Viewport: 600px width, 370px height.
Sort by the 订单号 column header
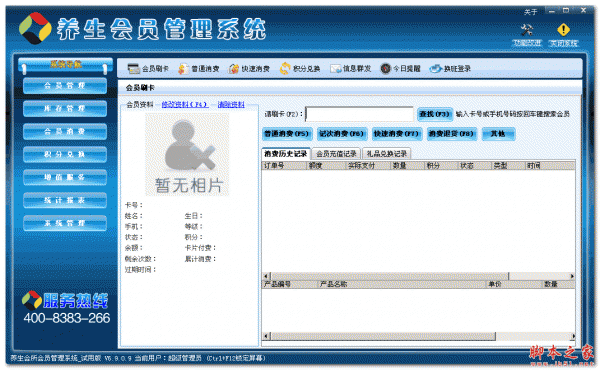(x=284, y=166)
